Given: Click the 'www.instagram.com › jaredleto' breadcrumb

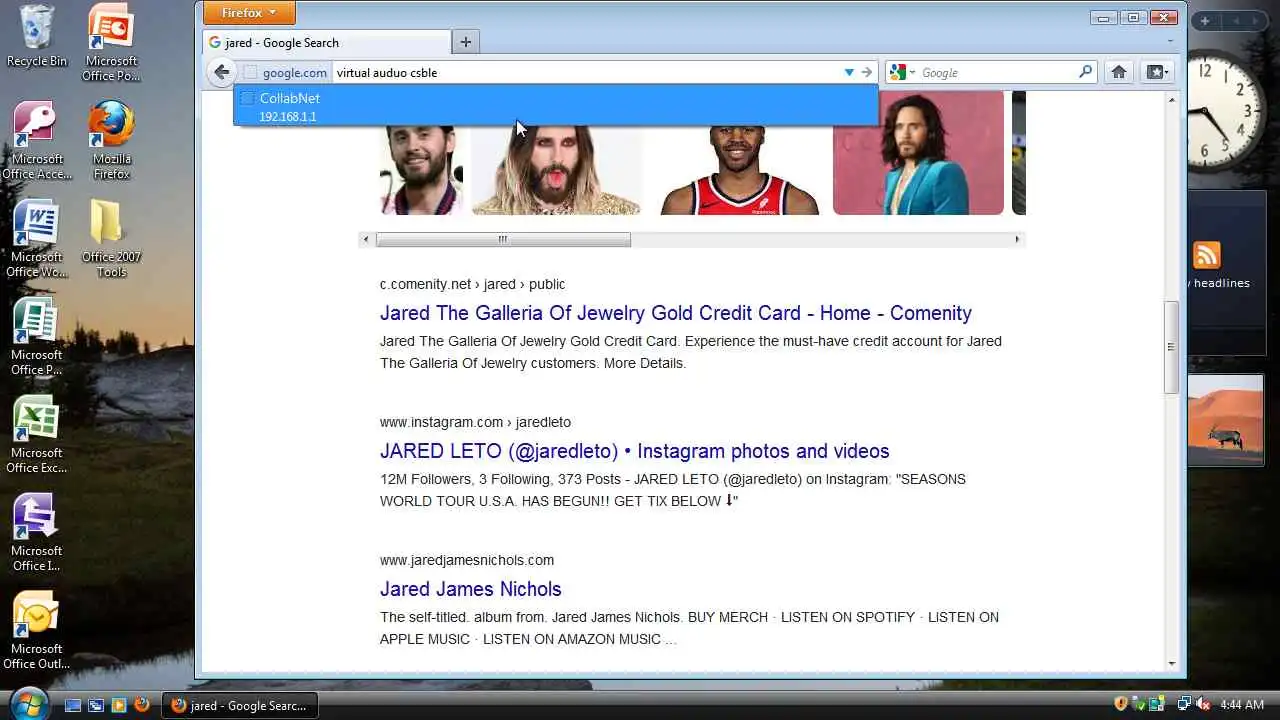Looking at the screenshot, I should (x=475, y=422).
